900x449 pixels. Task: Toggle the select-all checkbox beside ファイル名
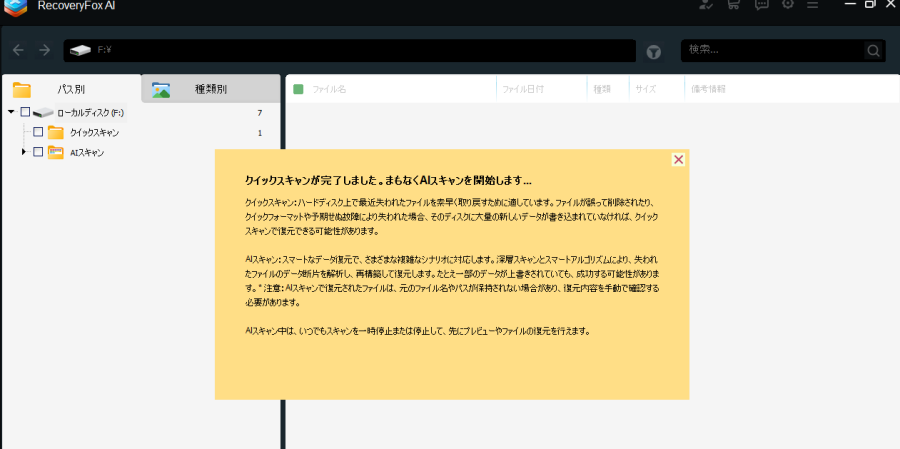(298, 89)
